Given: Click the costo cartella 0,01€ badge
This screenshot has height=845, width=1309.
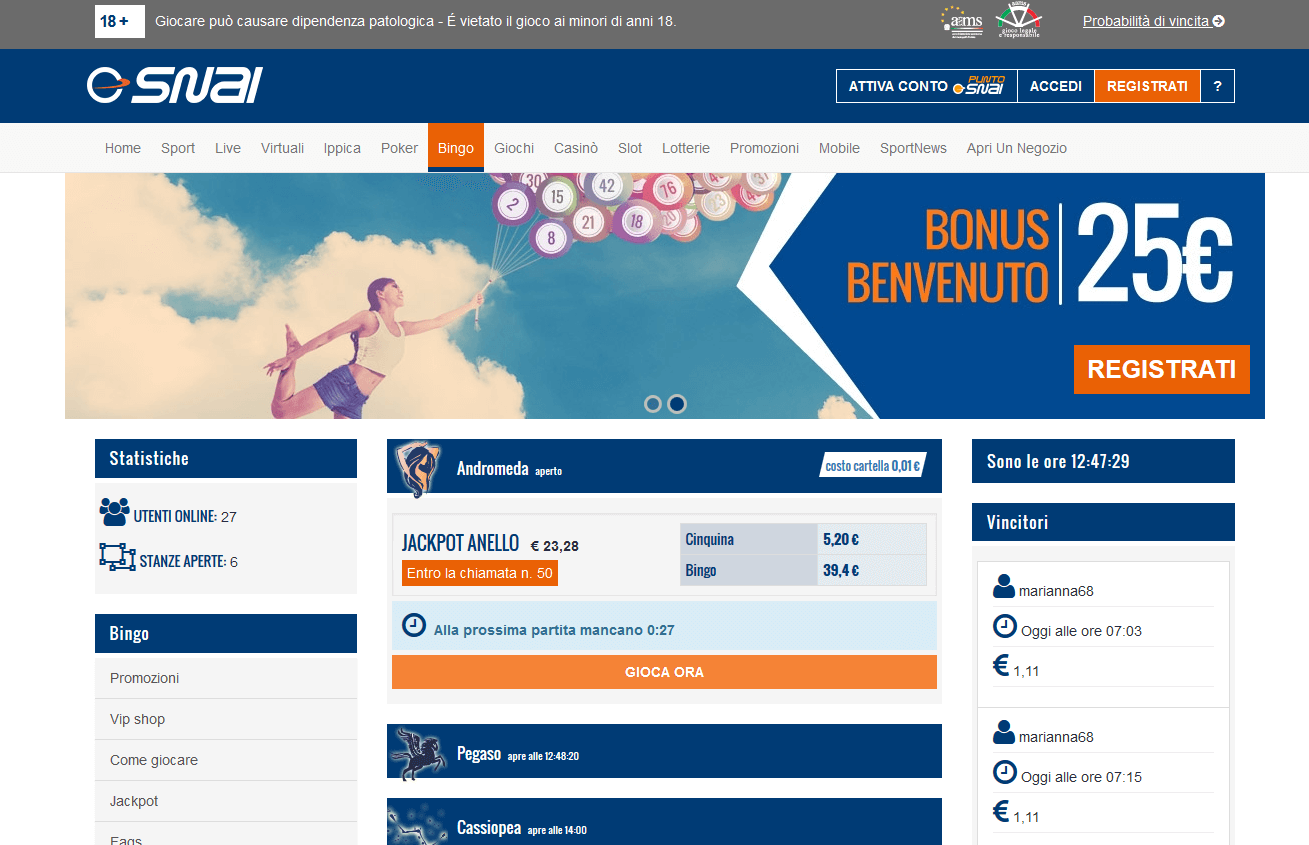Looking at the screenshot, I should (x=872, y=466).
